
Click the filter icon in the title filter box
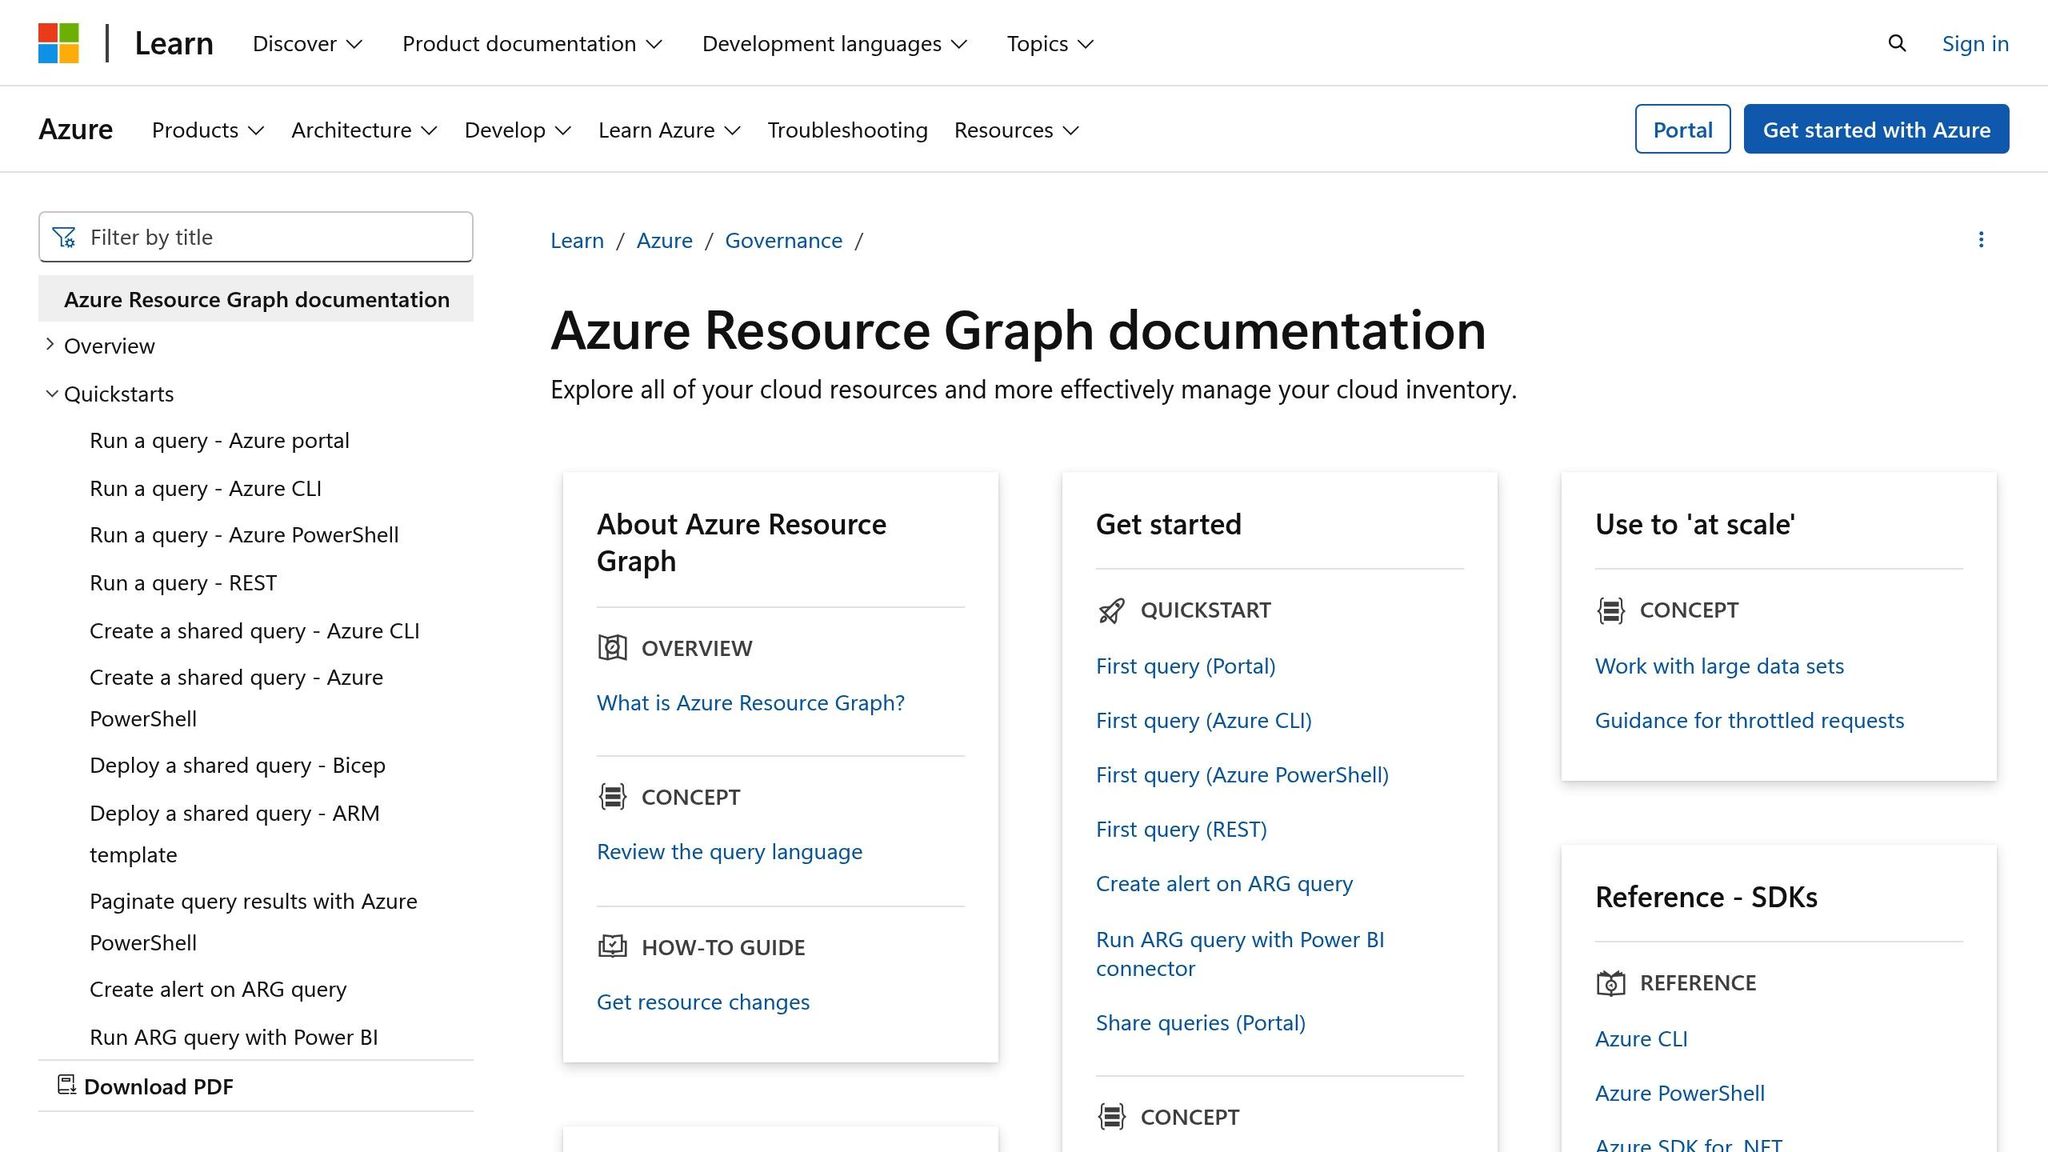pyautogui.click(x=64, y=237)
